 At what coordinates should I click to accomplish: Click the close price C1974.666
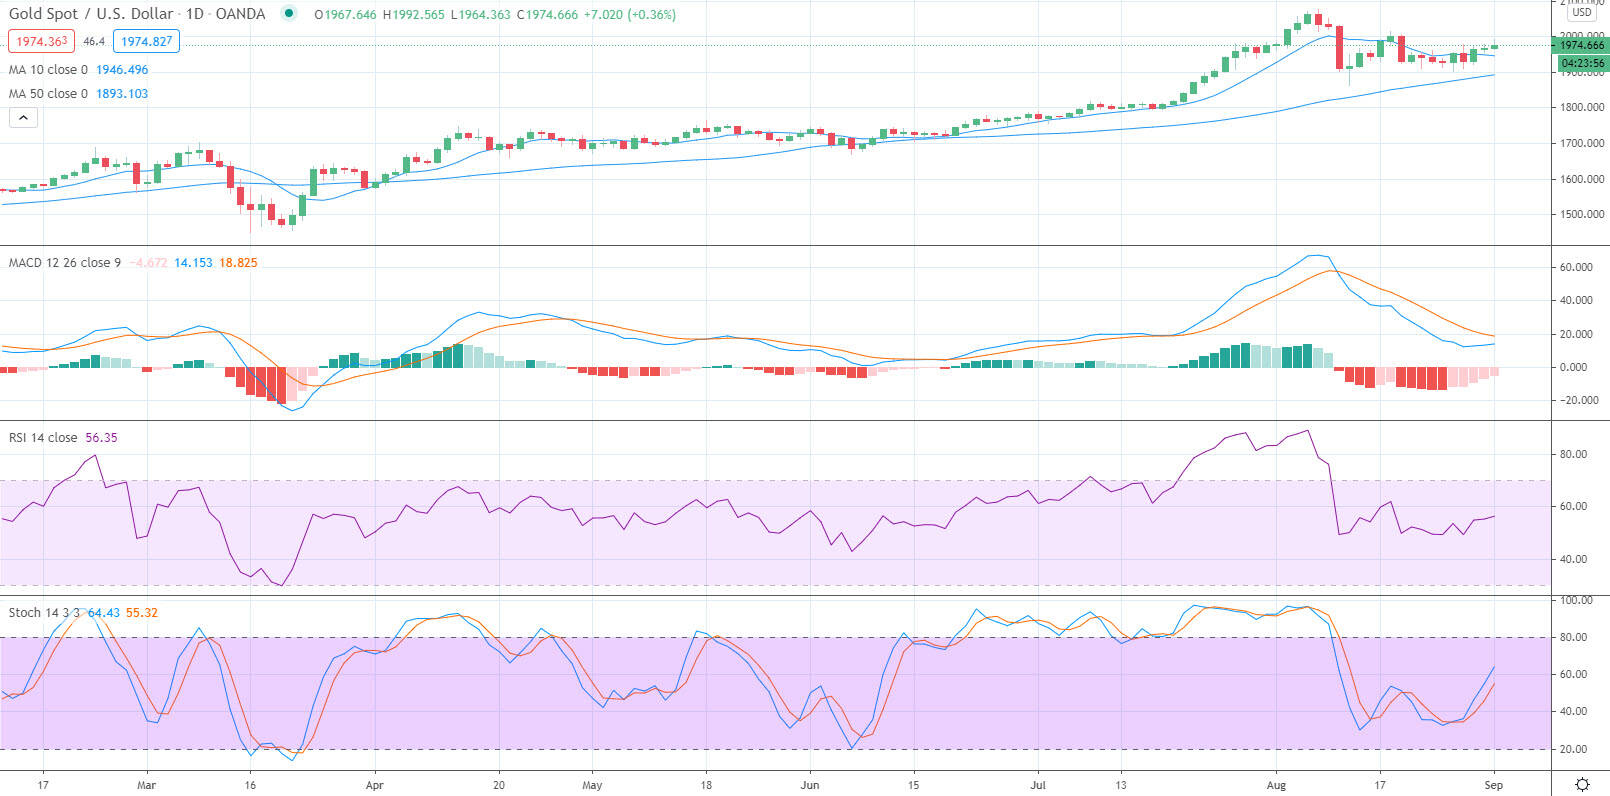pos(547,15)
